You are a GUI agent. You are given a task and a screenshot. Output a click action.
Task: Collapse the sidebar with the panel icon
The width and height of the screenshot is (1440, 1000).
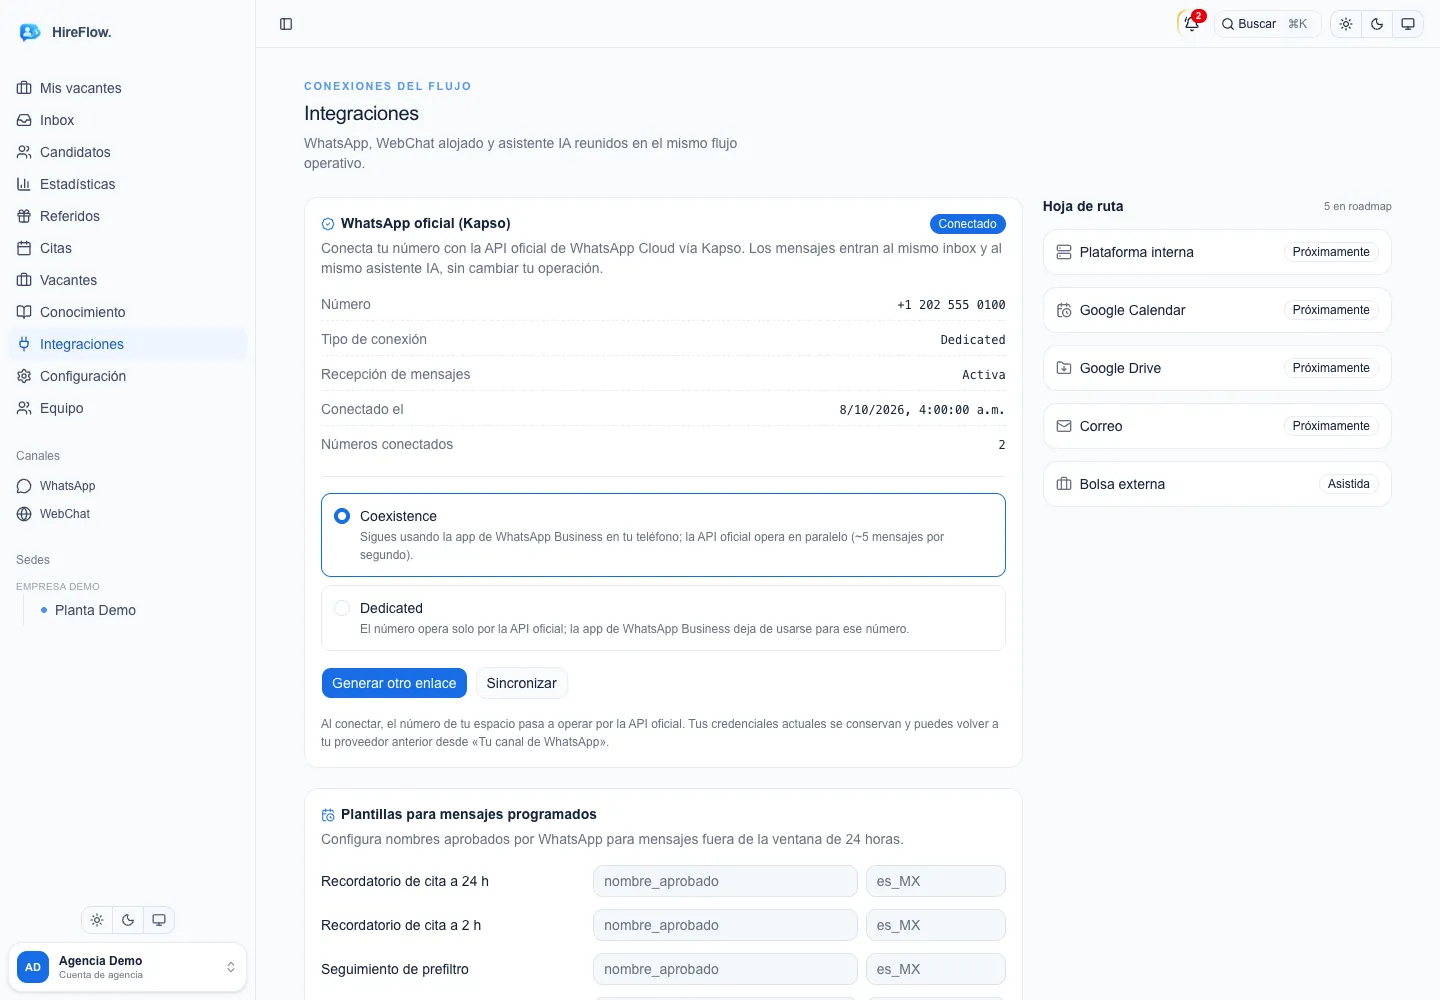(x=286, y=24)
